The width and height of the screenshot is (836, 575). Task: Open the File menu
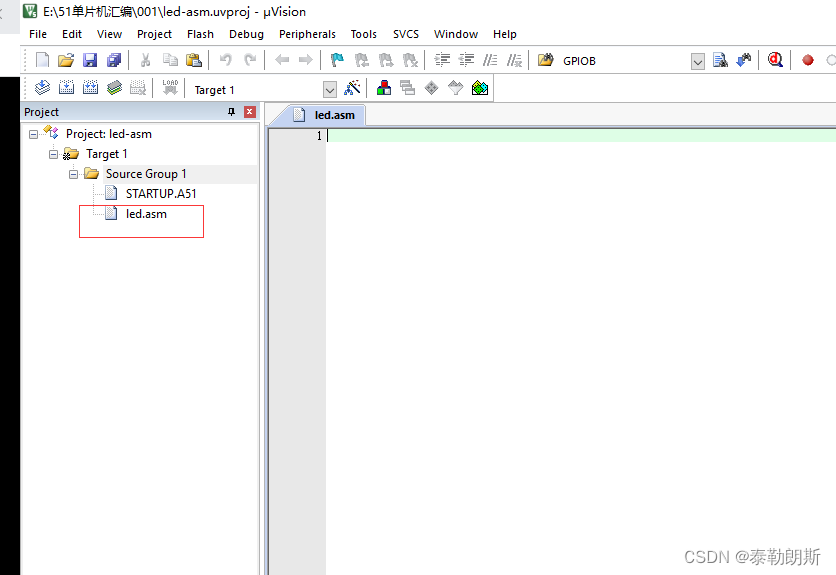[x=38, y=34]
